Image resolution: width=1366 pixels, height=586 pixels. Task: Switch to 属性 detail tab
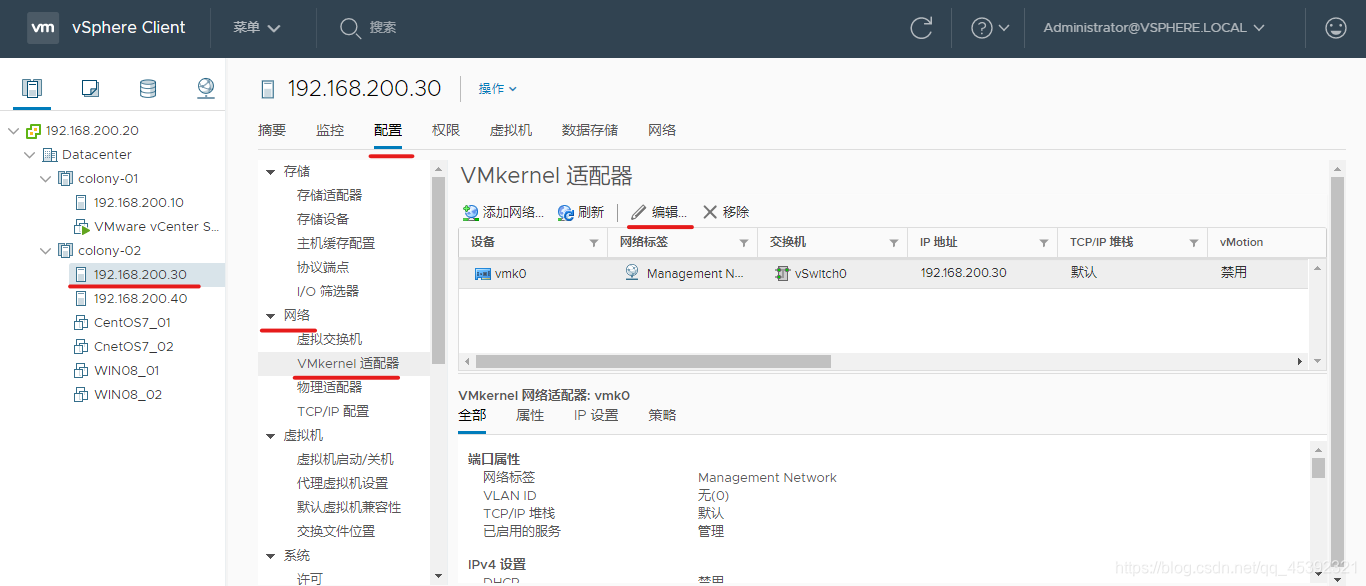(x=530, y=415)
